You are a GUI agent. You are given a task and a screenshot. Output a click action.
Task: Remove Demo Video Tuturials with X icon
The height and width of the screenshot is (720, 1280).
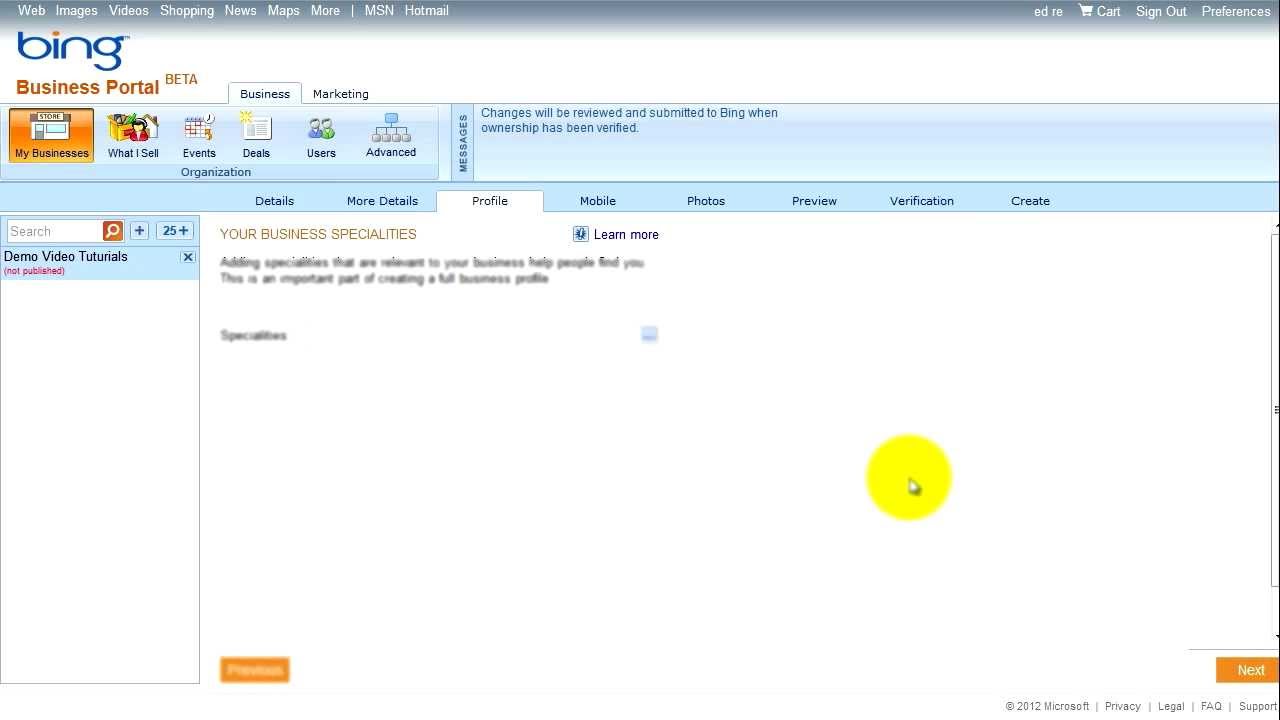pos(188,257)
